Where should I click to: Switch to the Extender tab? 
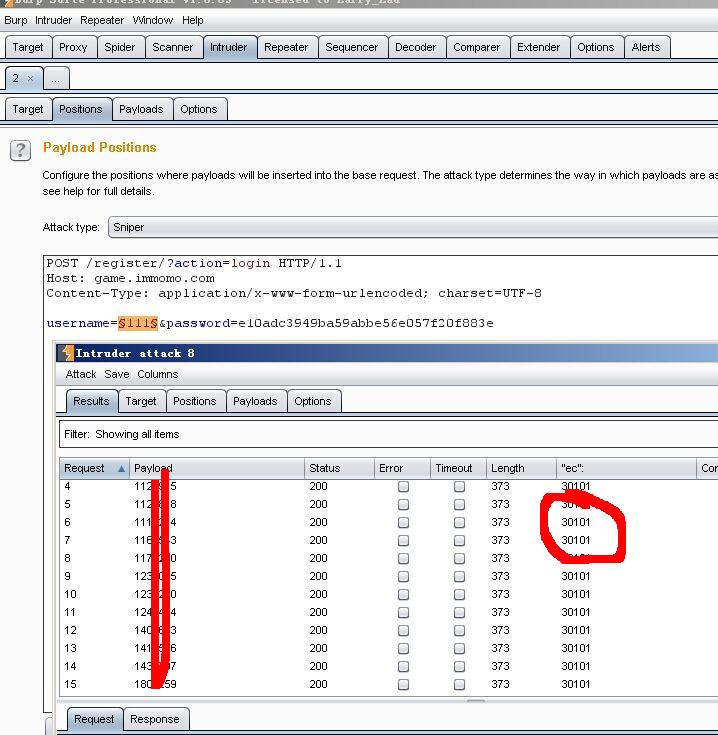pyautogui.click(x=539, y=47)
